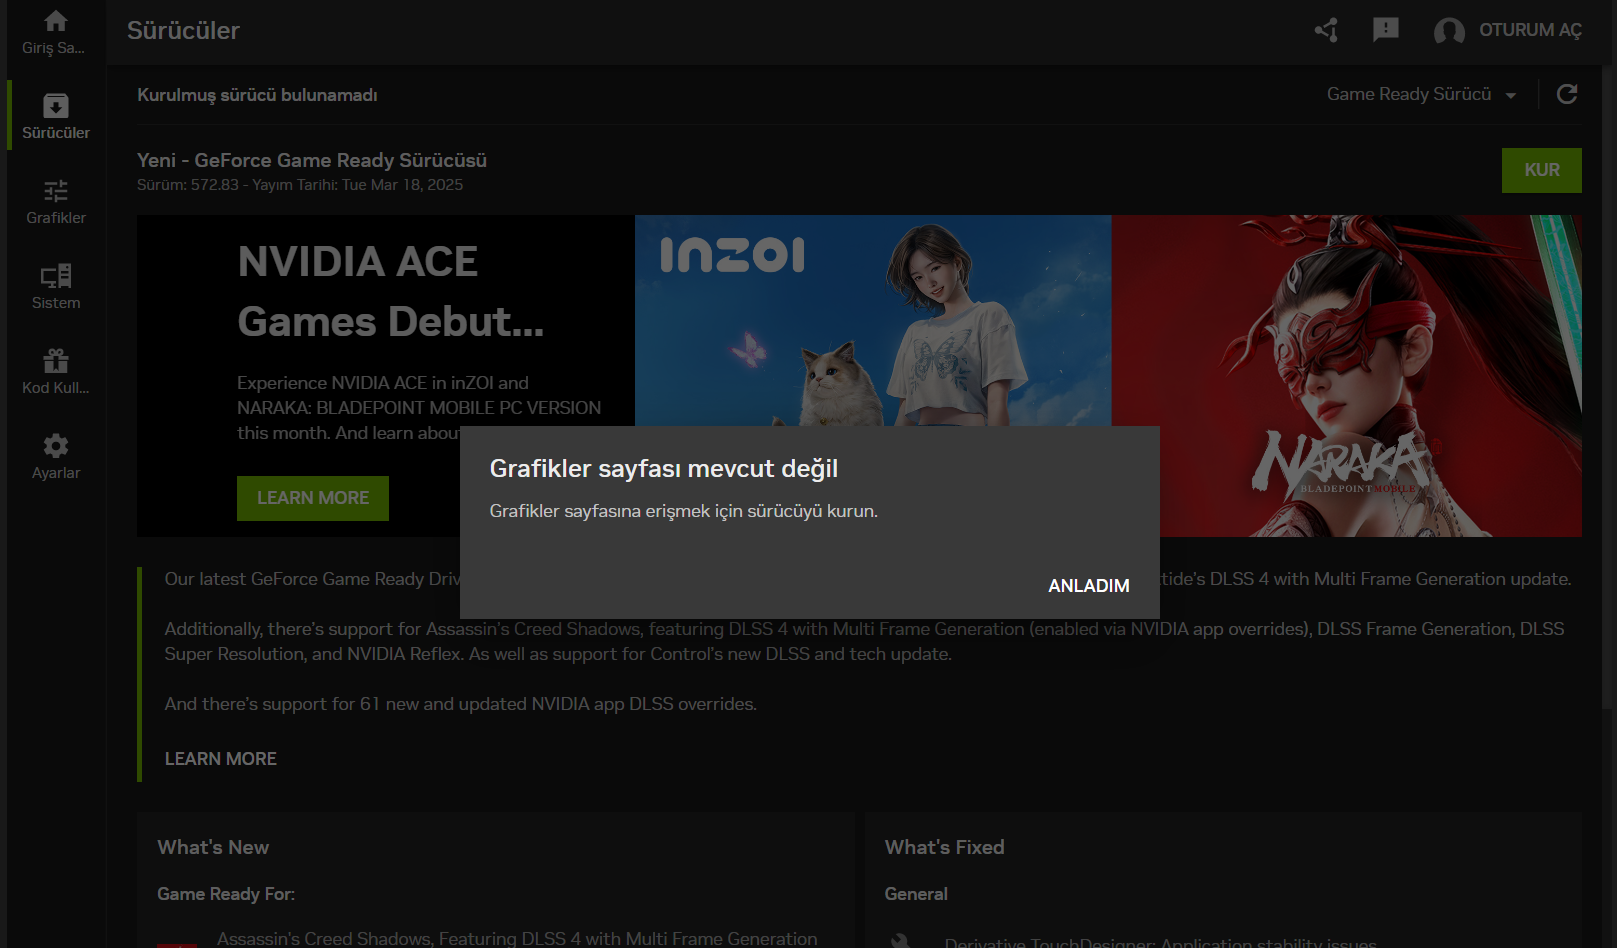Open the Kod Kullan gift icon
This screenshot has width=1617, height=948.
[56, 361]
